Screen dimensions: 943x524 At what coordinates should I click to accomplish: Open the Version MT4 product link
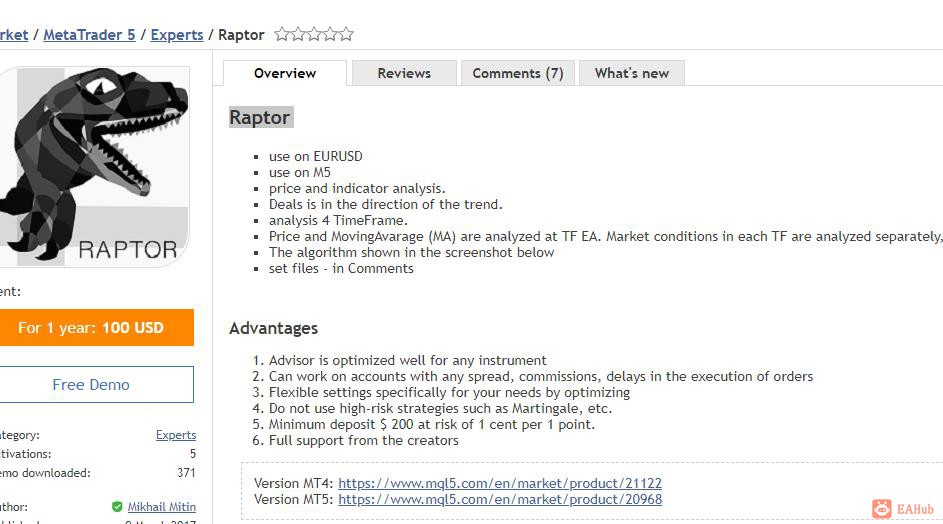(500, 483)
